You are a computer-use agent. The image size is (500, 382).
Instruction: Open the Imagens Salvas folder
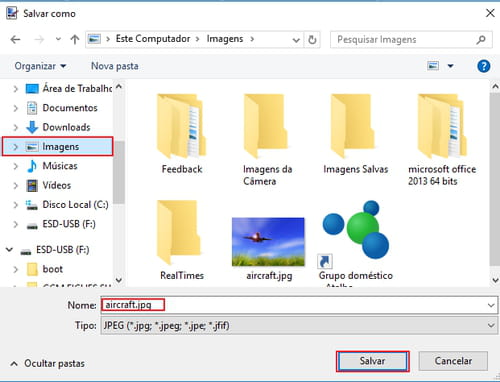point(355,134)
